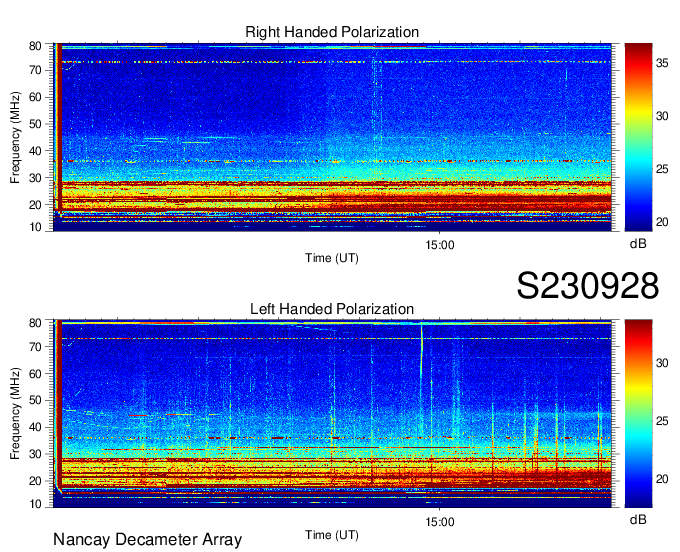Click the 15:00 time label under bottom plot
Viewport: 680px width, 552px height.
[440, 522]
